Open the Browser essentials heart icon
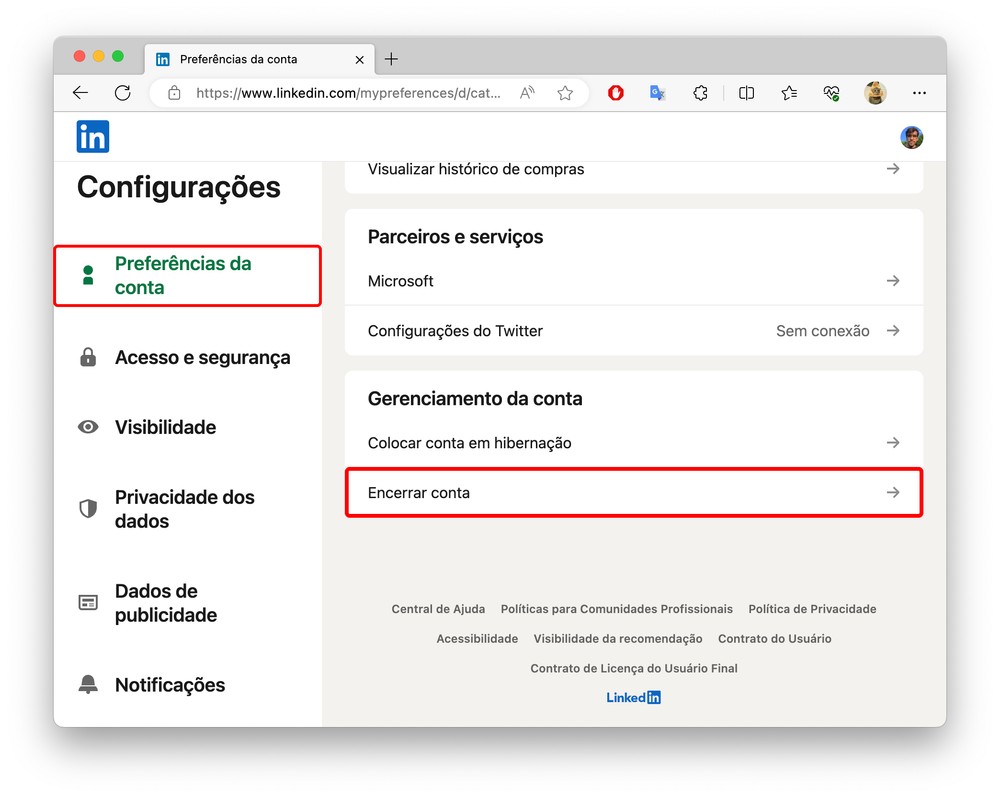 click(x=831, y=93)
